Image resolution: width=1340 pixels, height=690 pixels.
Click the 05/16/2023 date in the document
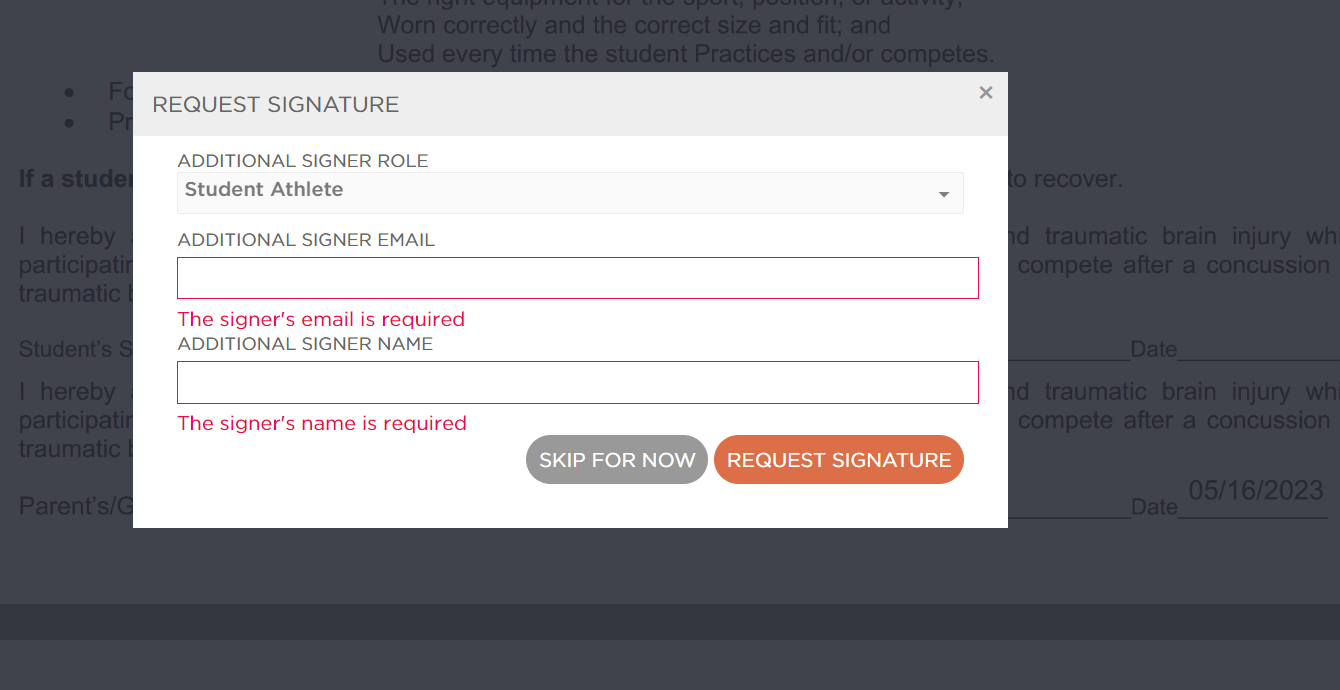coord(1256,491)
